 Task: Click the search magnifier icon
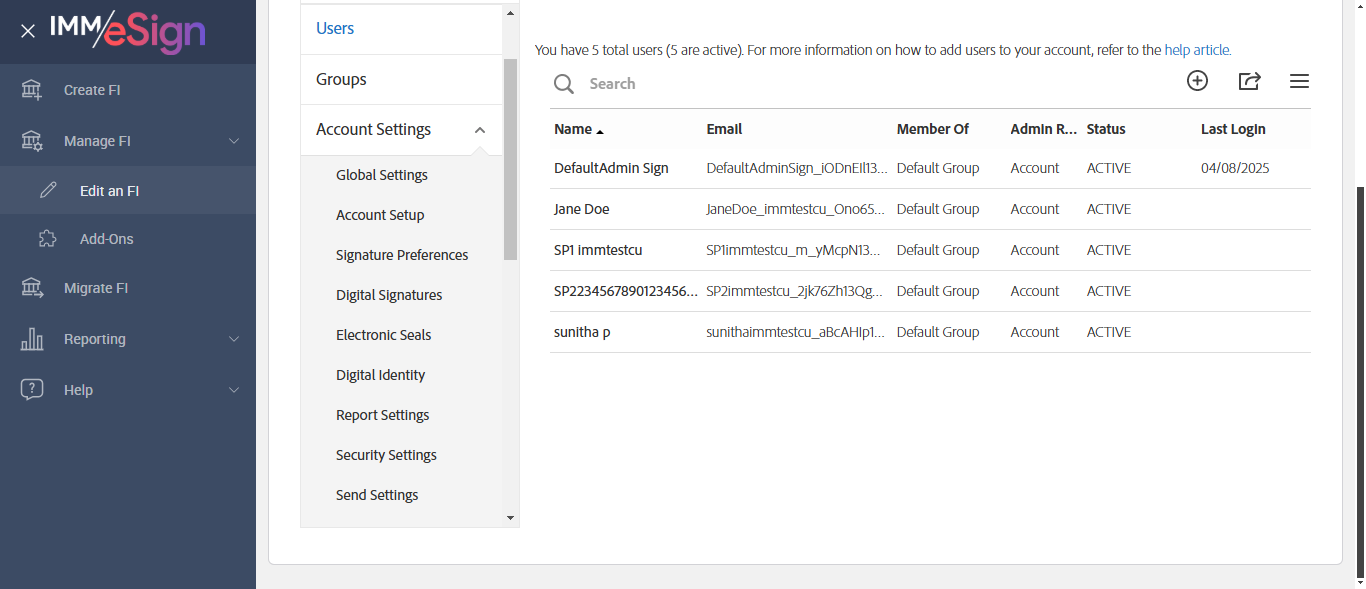point(564,84)
